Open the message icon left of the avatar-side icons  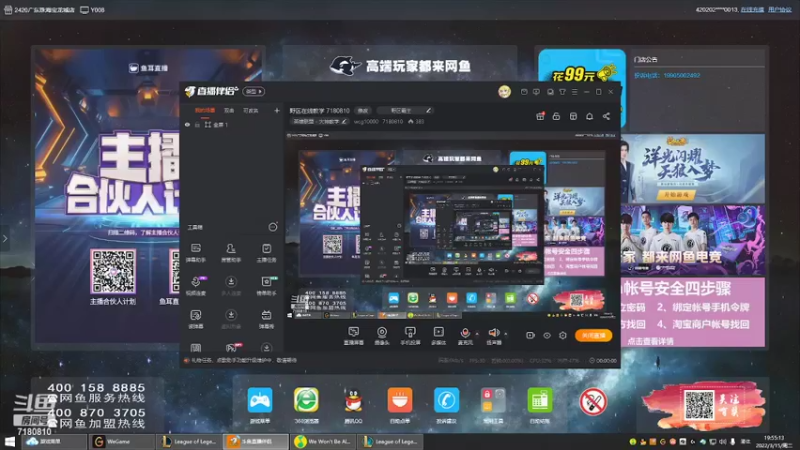pos(524,92)
